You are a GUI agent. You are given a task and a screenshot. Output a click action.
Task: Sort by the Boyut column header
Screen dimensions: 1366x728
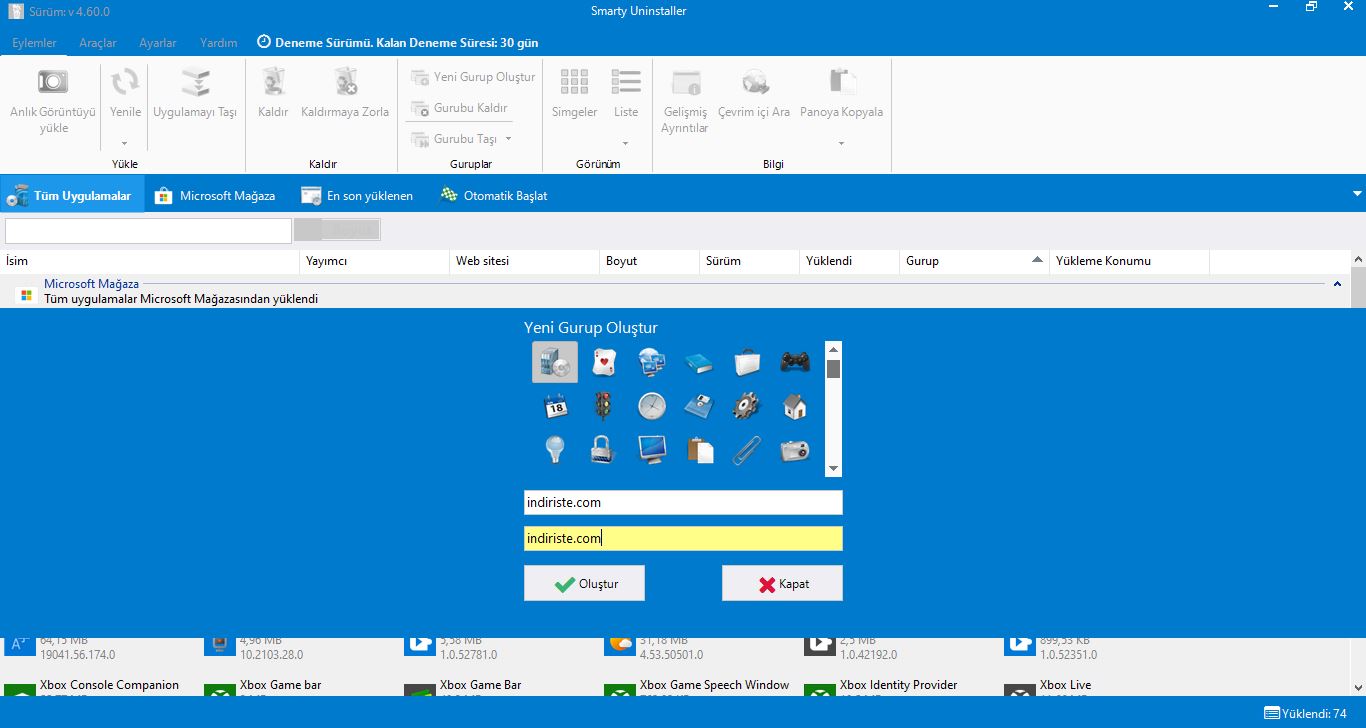(x=650, y=261)
